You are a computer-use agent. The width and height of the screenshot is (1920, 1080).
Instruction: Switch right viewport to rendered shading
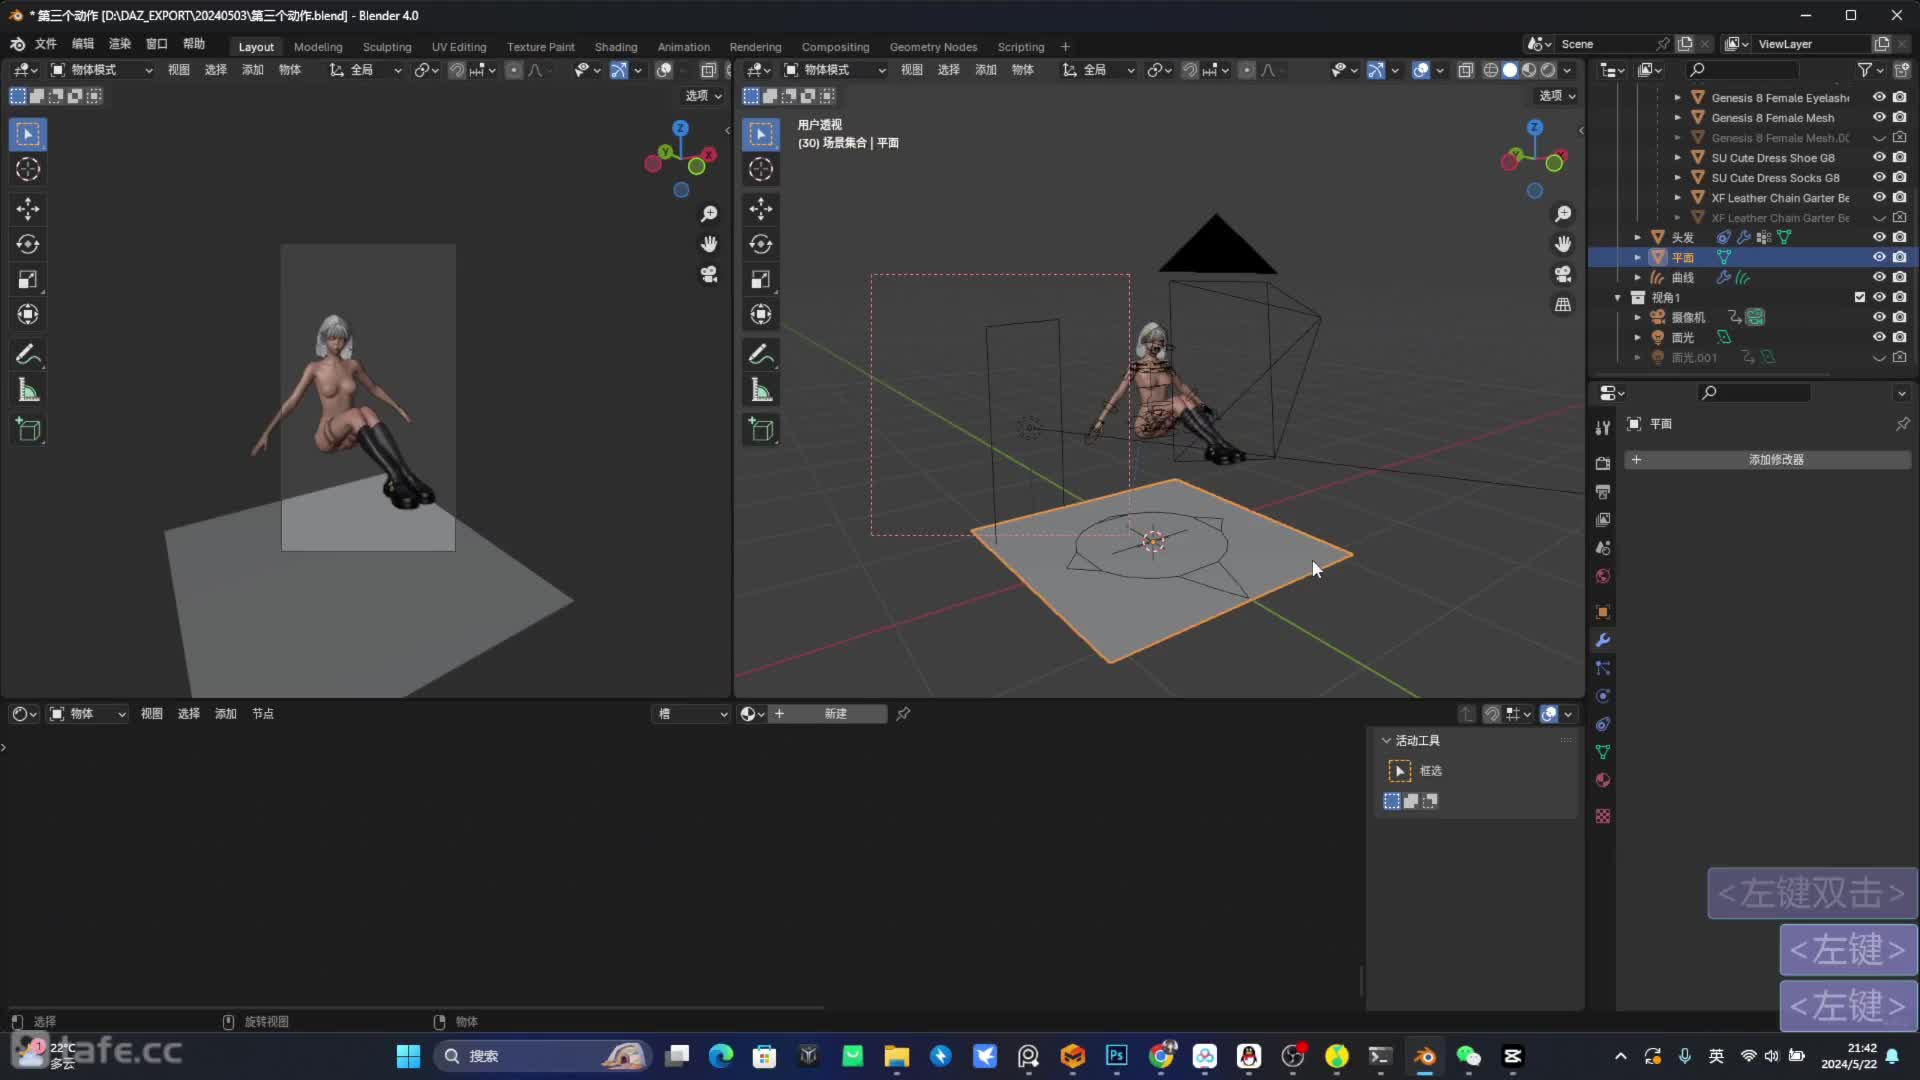[1548, 70]
